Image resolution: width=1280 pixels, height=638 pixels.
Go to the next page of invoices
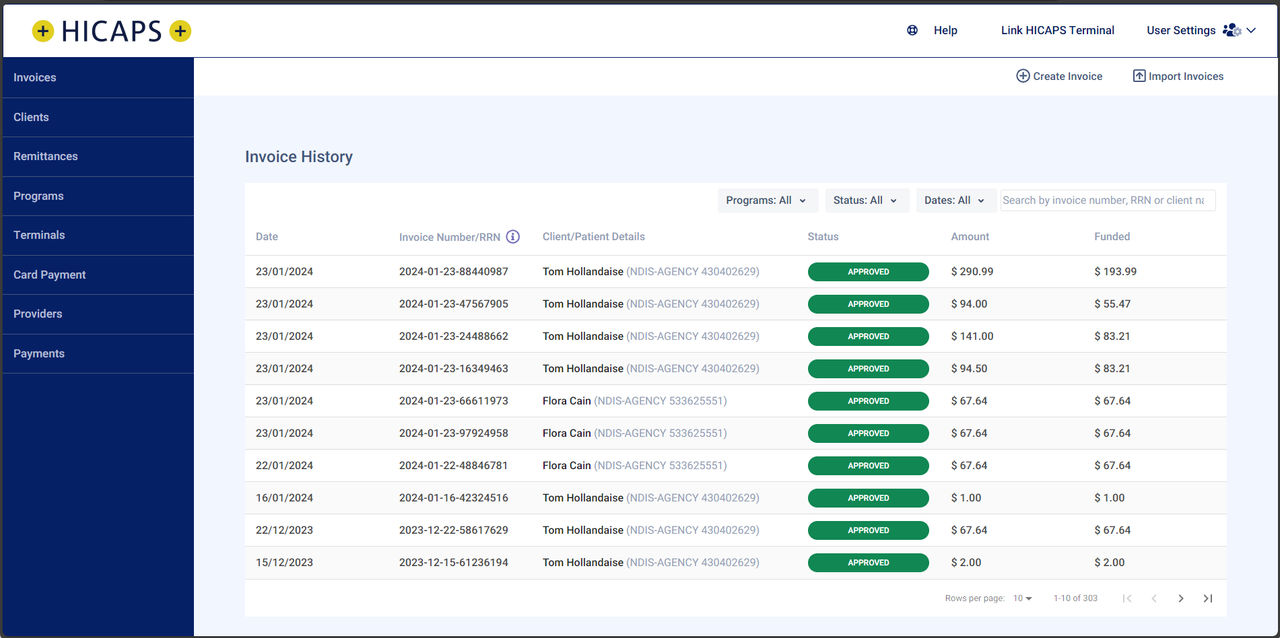(1181, 598)
